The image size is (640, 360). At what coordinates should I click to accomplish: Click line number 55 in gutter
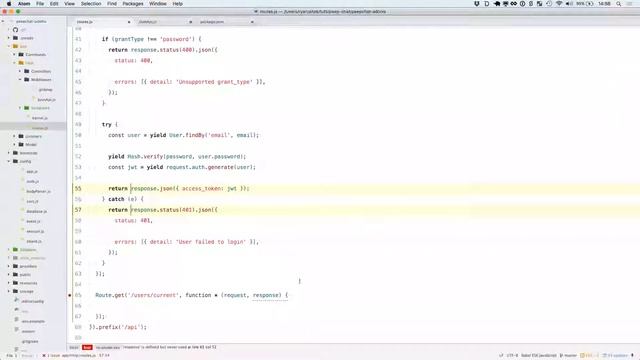(78, 189)
